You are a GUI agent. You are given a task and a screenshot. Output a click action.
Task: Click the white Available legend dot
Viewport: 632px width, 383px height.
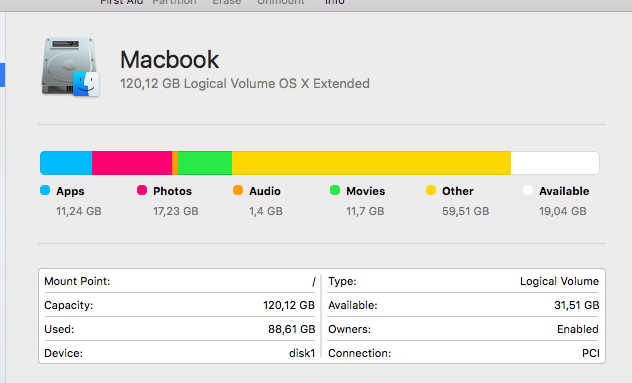pos(528,190)
